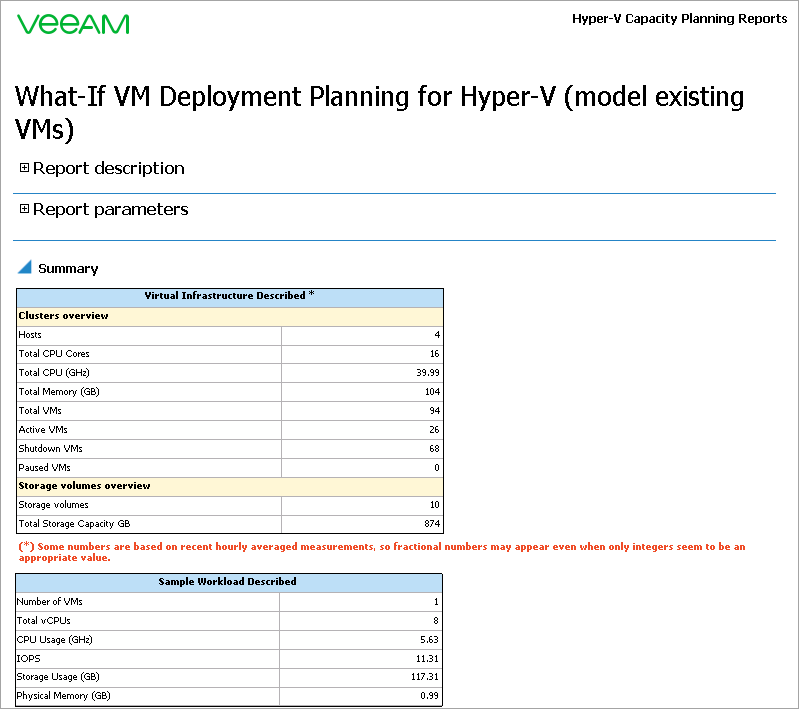Select the Total vCPUs label

click(43, 620)
